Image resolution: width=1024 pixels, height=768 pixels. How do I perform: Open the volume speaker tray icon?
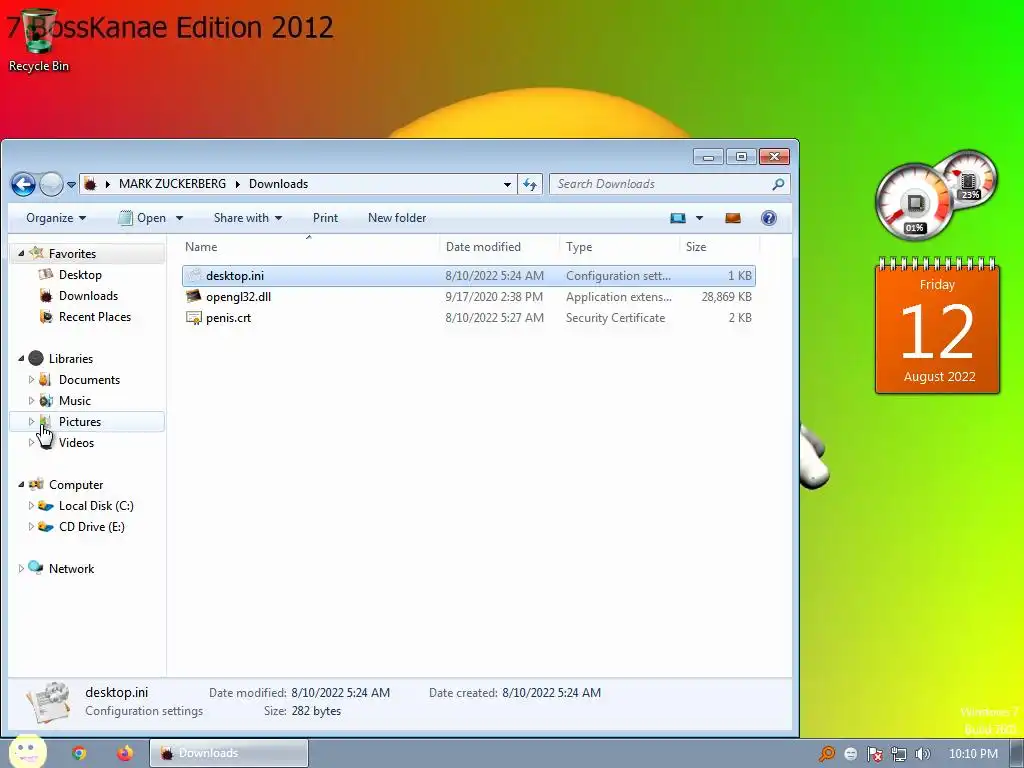[x=922, y=754]
